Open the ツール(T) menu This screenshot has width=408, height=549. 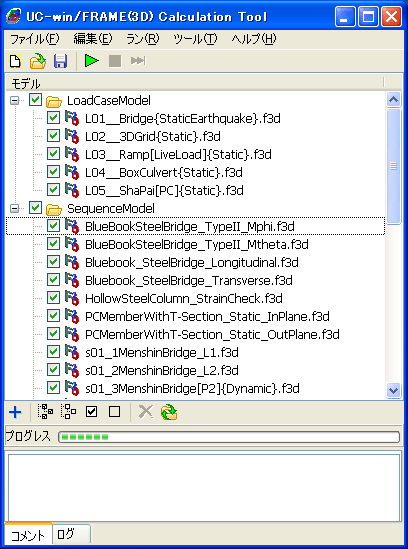click(195, 39)
